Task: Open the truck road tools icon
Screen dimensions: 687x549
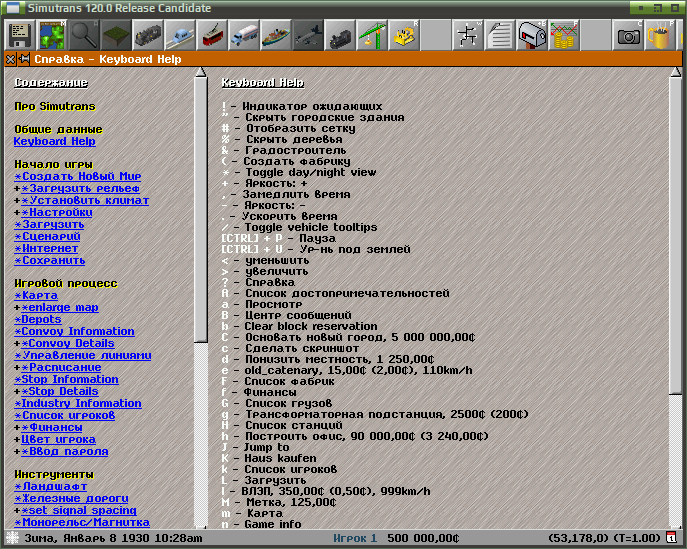Action: pos(244,35)
